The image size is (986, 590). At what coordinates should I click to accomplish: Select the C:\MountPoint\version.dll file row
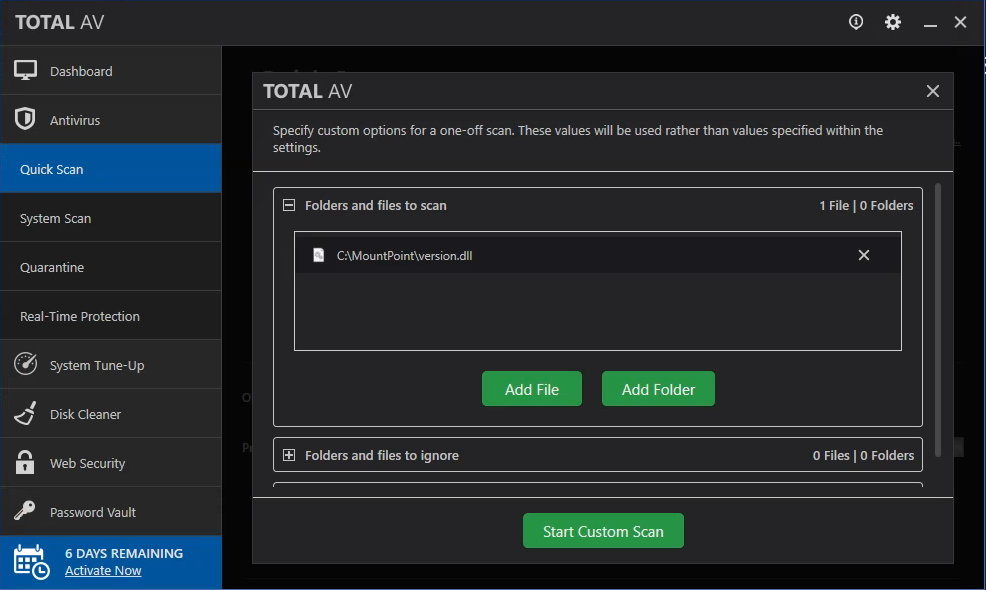coord(597,255)
